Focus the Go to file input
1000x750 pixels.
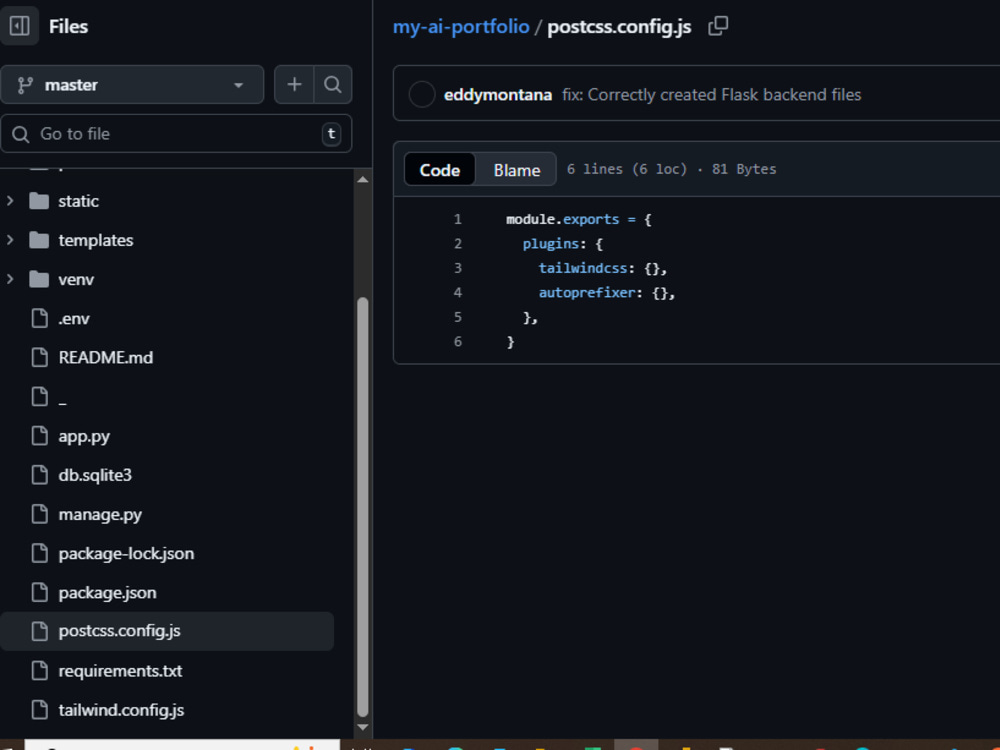coord(176,134)
